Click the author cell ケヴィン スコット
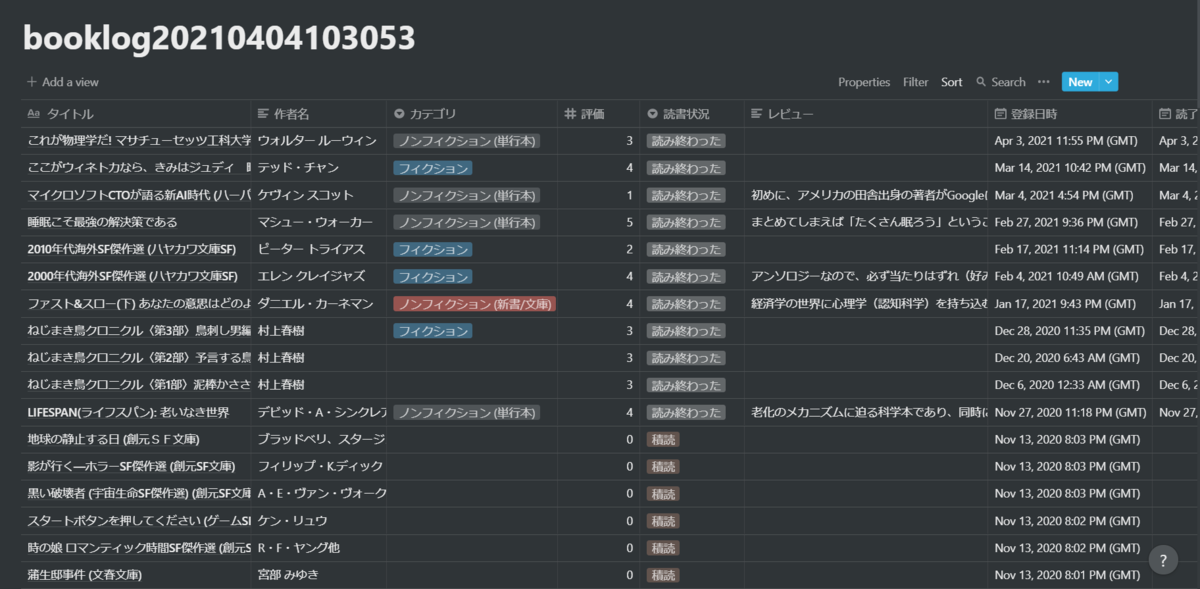1200x589 pixels. [x=319, y=195]
